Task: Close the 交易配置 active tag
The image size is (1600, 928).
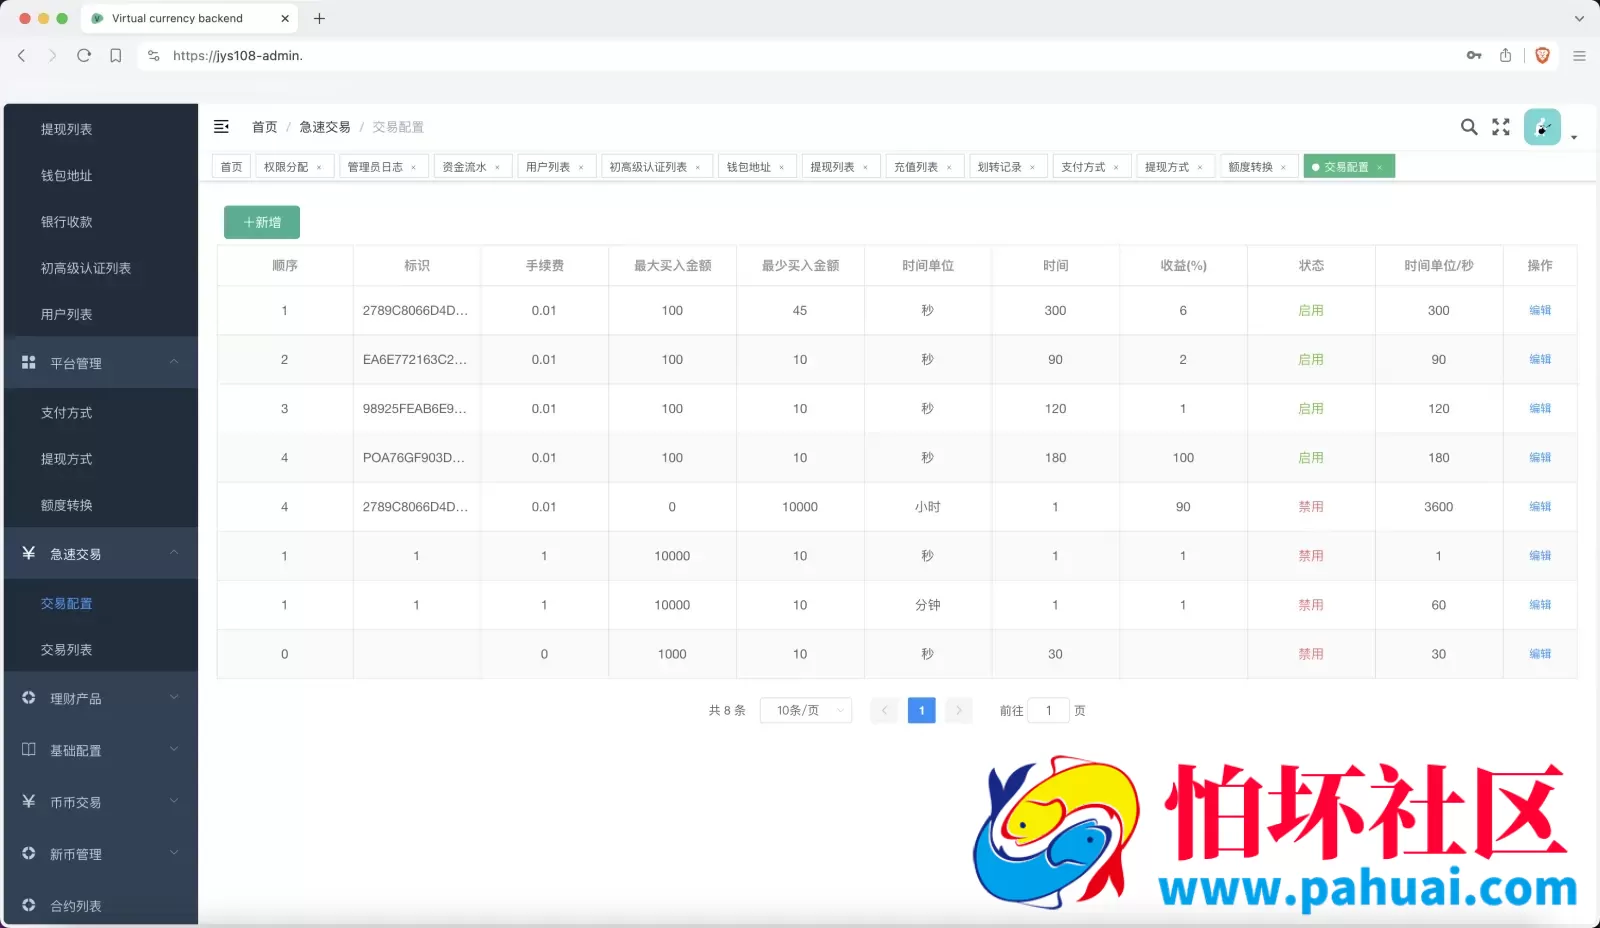Action: [x=1379, y=168]
